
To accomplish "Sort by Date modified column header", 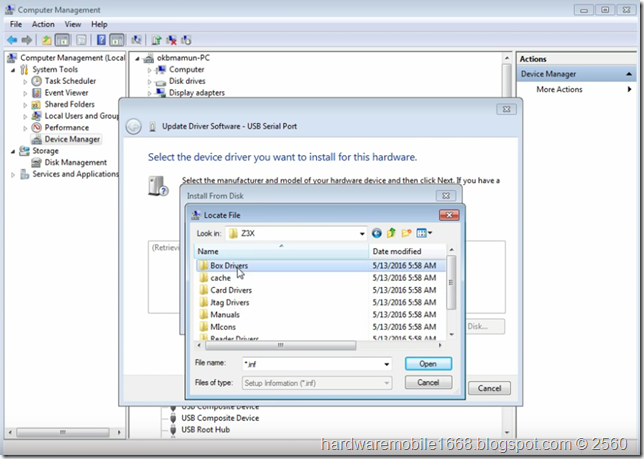I will click(407, 251).
